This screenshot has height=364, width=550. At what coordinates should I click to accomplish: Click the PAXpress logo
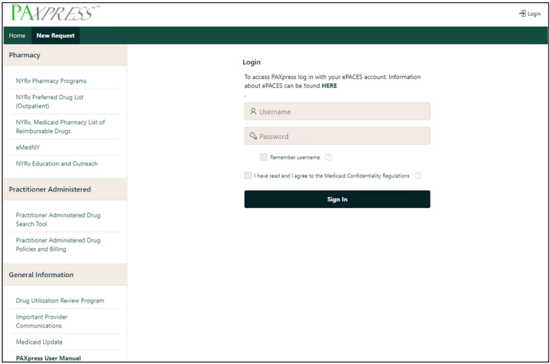[54, 13]
